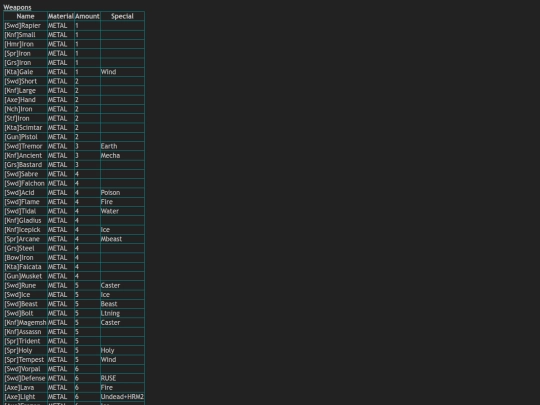Select the [Swd]Vorpal name cell

pos(25,370)
